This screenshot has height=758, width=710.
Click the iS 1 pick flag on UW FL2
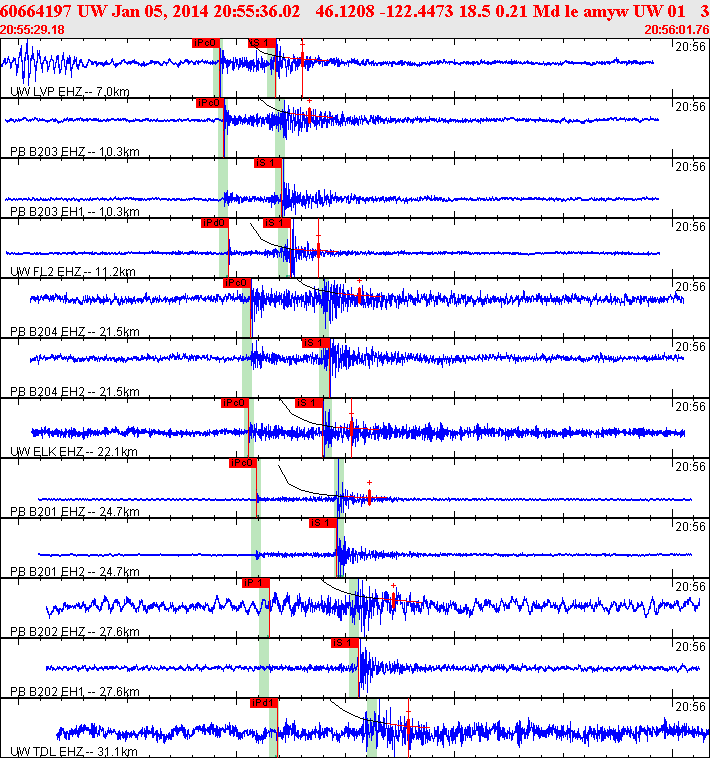pos(277,223)
